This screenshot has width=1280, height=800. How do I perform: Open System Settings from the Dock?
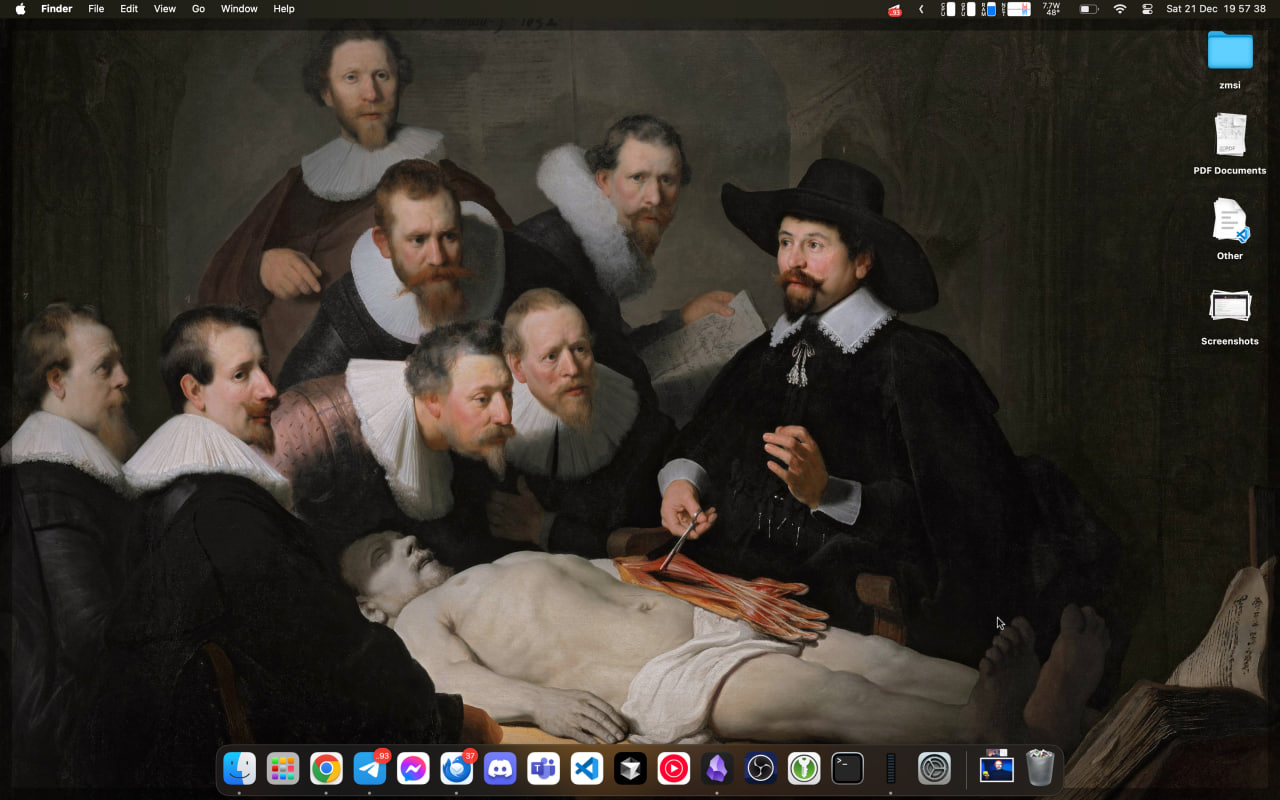coord(934,769)
